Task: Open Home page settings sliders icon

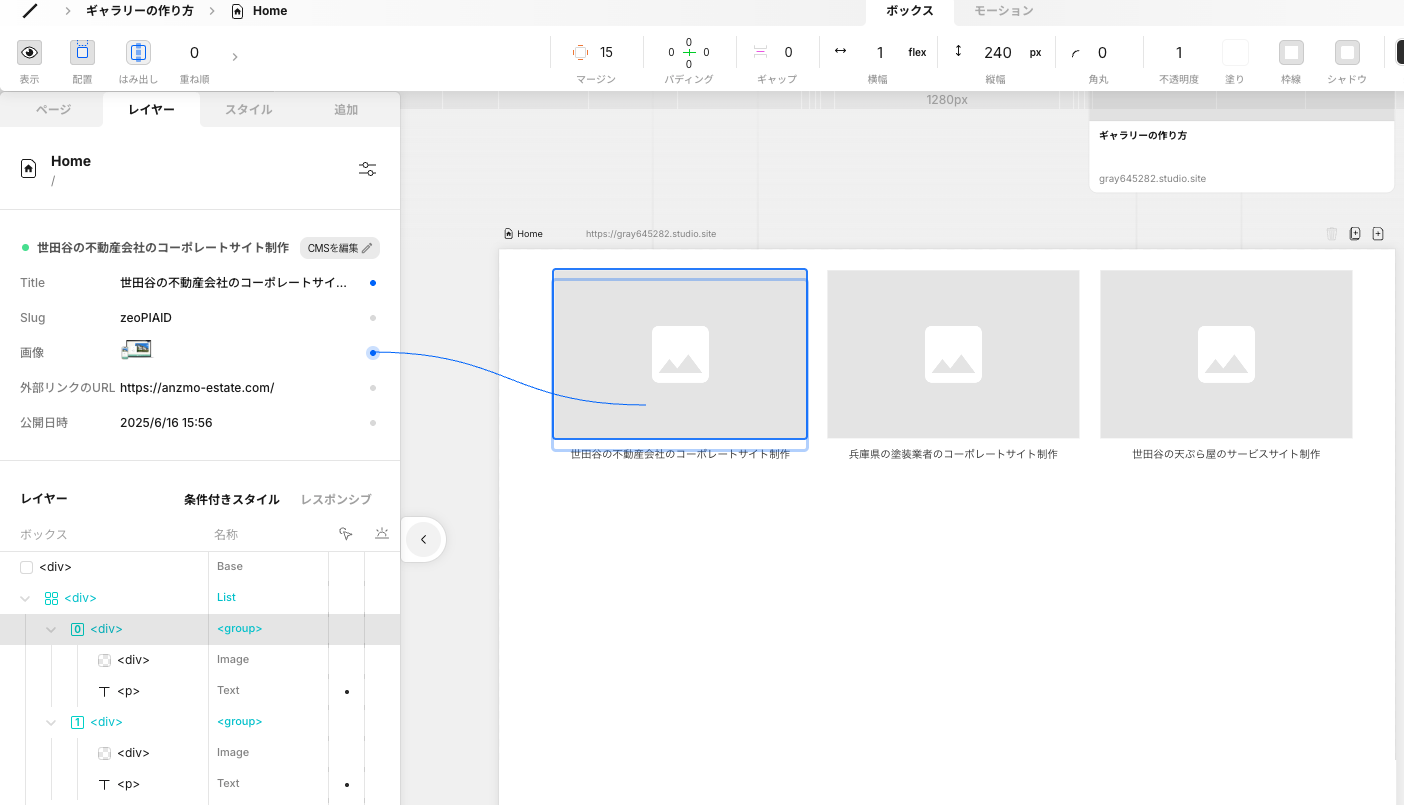Action: tap(367, 169)
